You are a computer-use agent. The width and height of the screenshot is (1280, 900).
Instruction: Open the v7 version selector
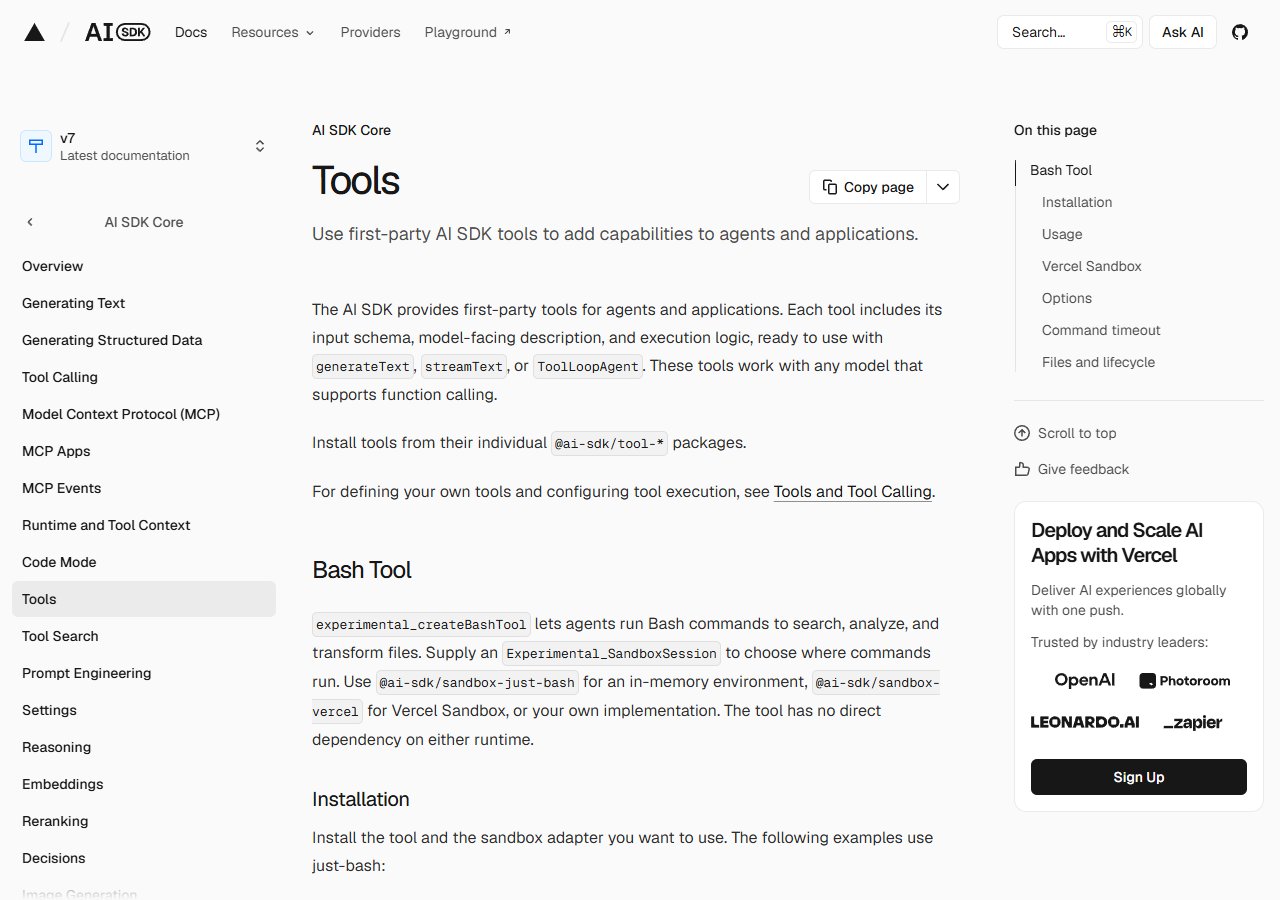[x=146, y=146]
